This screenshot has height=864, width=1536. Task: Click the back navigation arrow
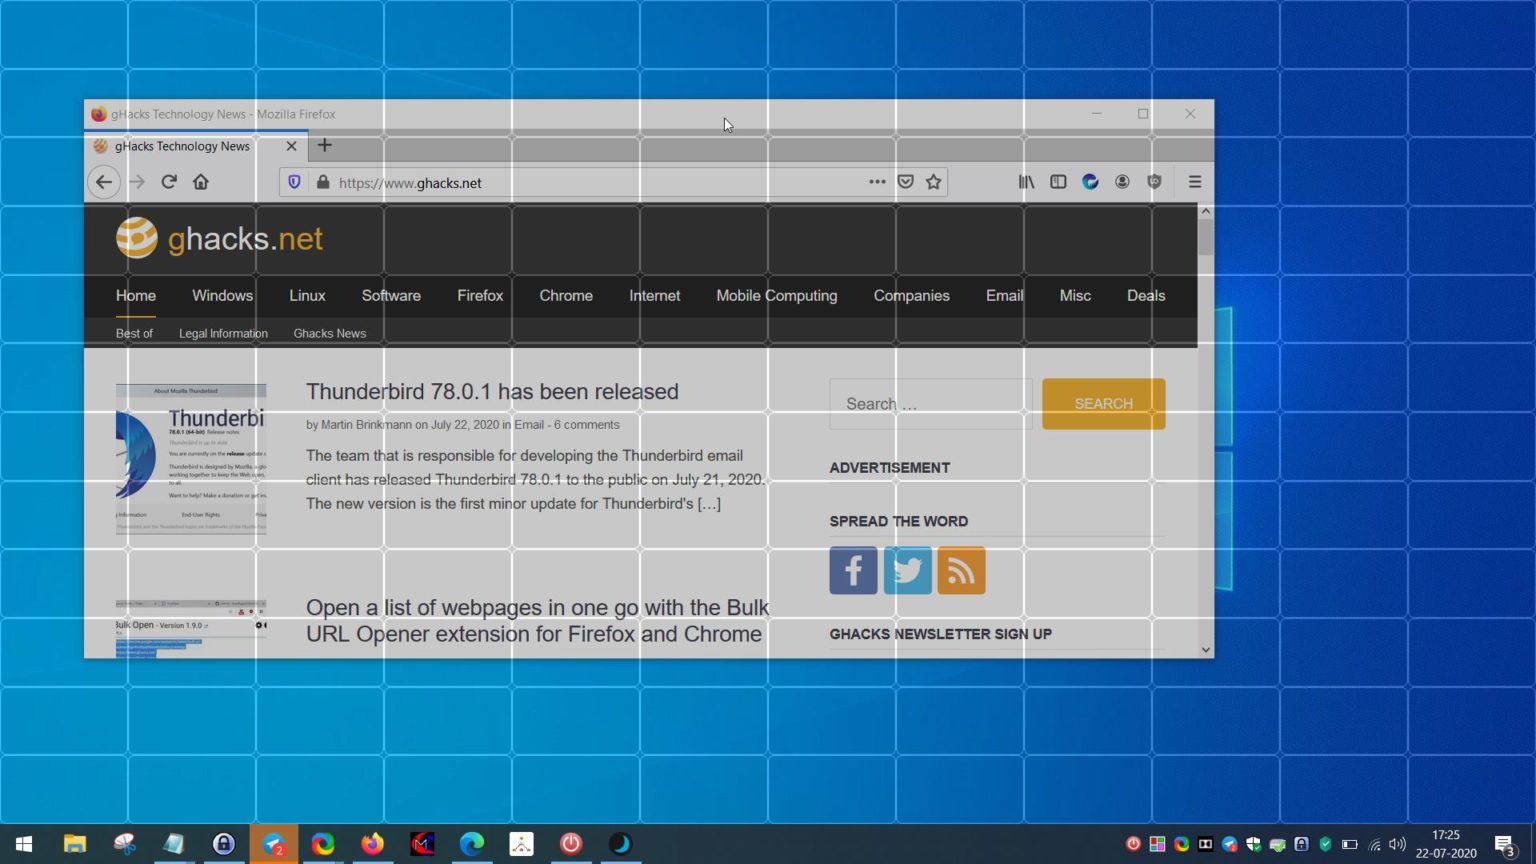(x=104, y=182)
